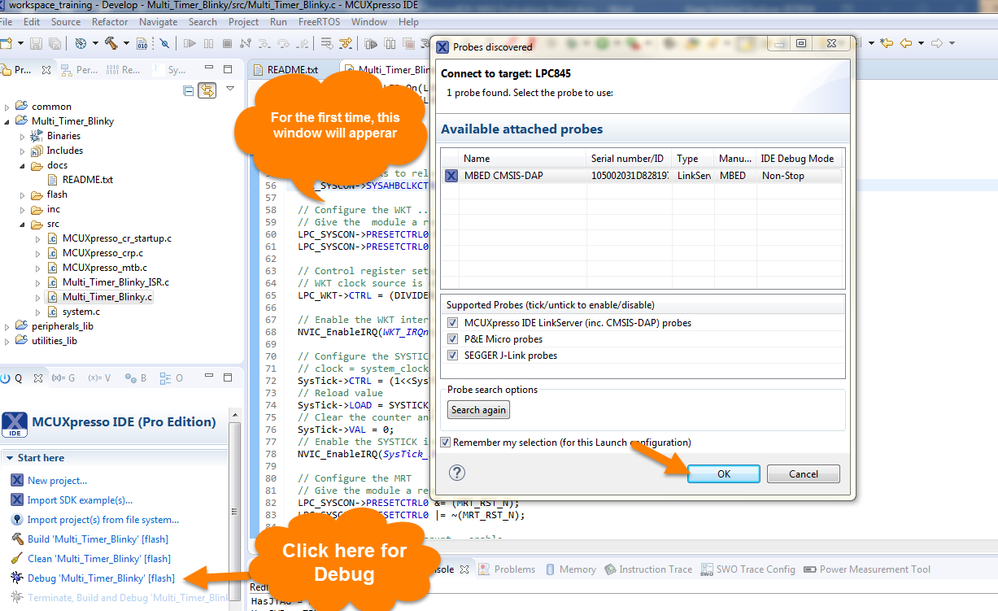998x611 pixels.
Task: Collapse the Multi_Timer_Blinky project node
Action: click(7, 122)
